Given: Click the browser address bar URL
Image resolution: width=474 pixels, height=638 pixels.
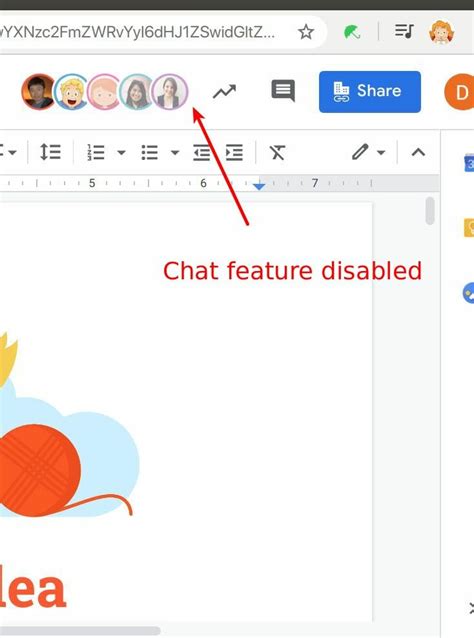Looking at the screenshot, I should 137,32.
